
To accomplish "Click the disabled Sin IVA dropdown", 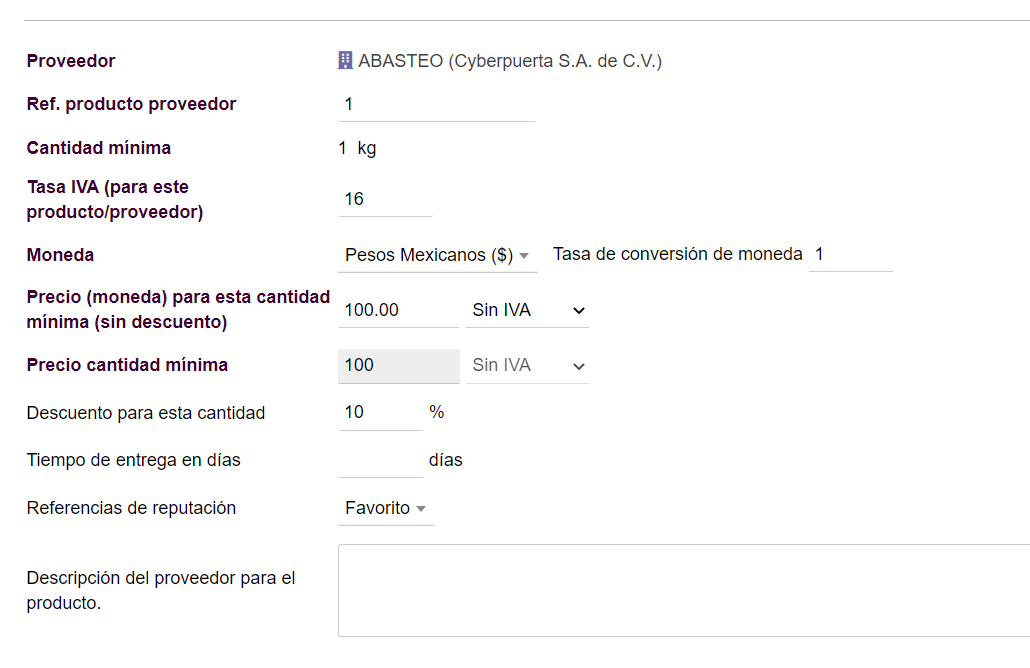I will point(527,366).
